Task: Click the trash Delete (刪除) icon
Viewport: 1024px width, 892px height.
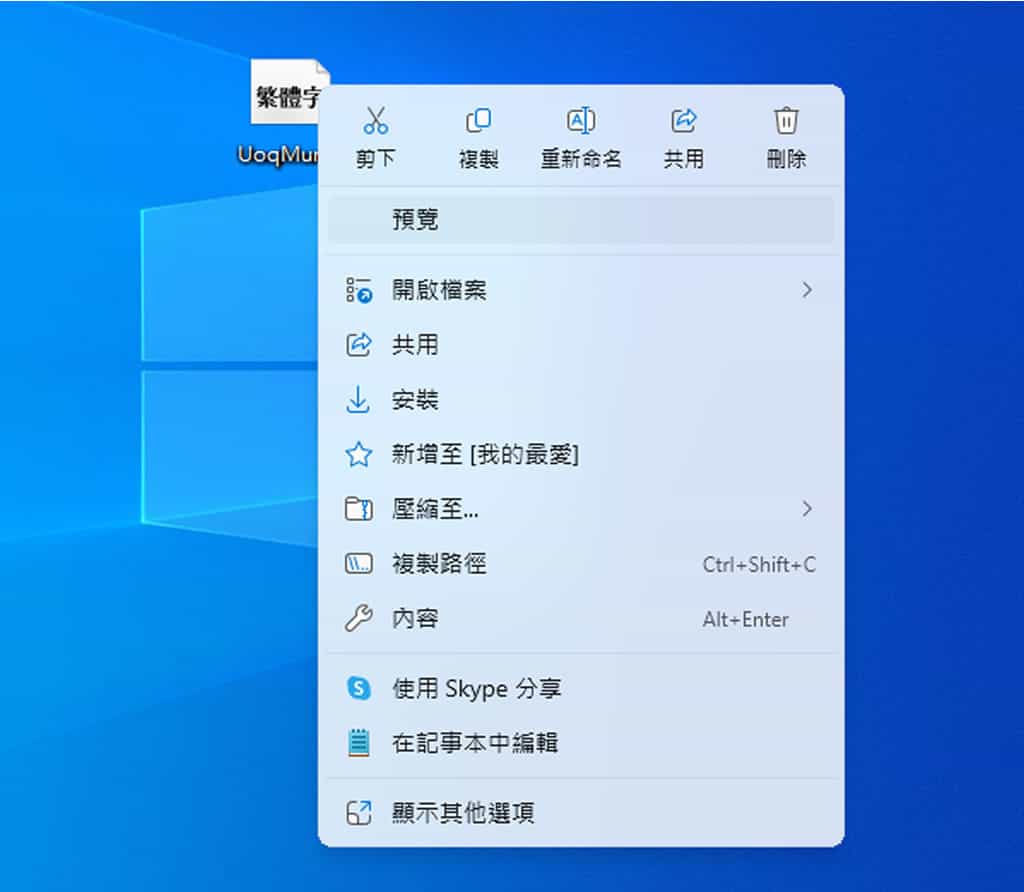Action: click(x=786, y=121)
